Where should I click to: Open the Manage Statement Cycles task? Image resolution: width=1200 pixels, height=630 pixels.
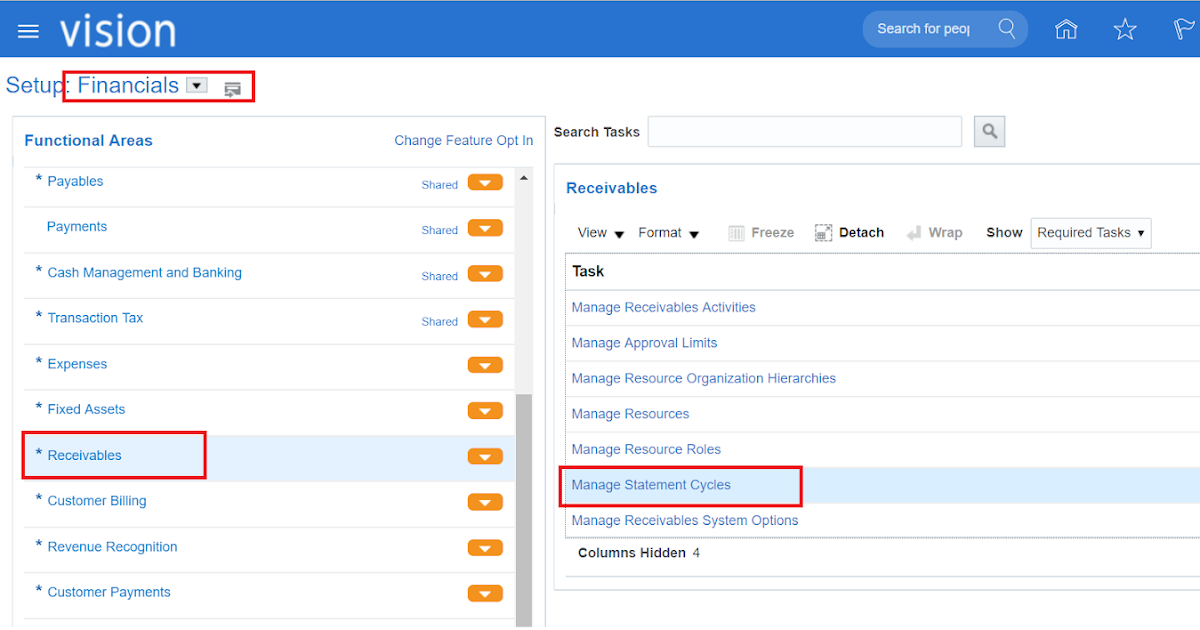click(652, 484)
